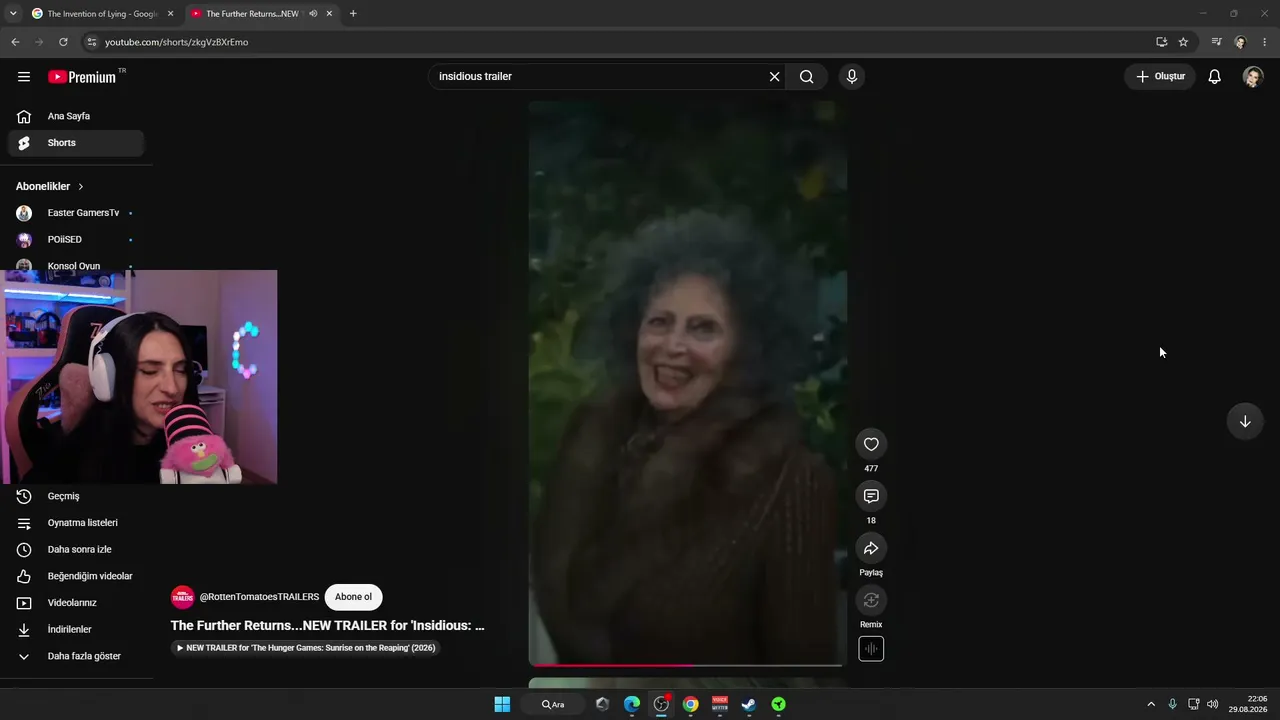Open the Short's sound waveform tile
This screenshot has height=720, width=1280.
[871, 649]
